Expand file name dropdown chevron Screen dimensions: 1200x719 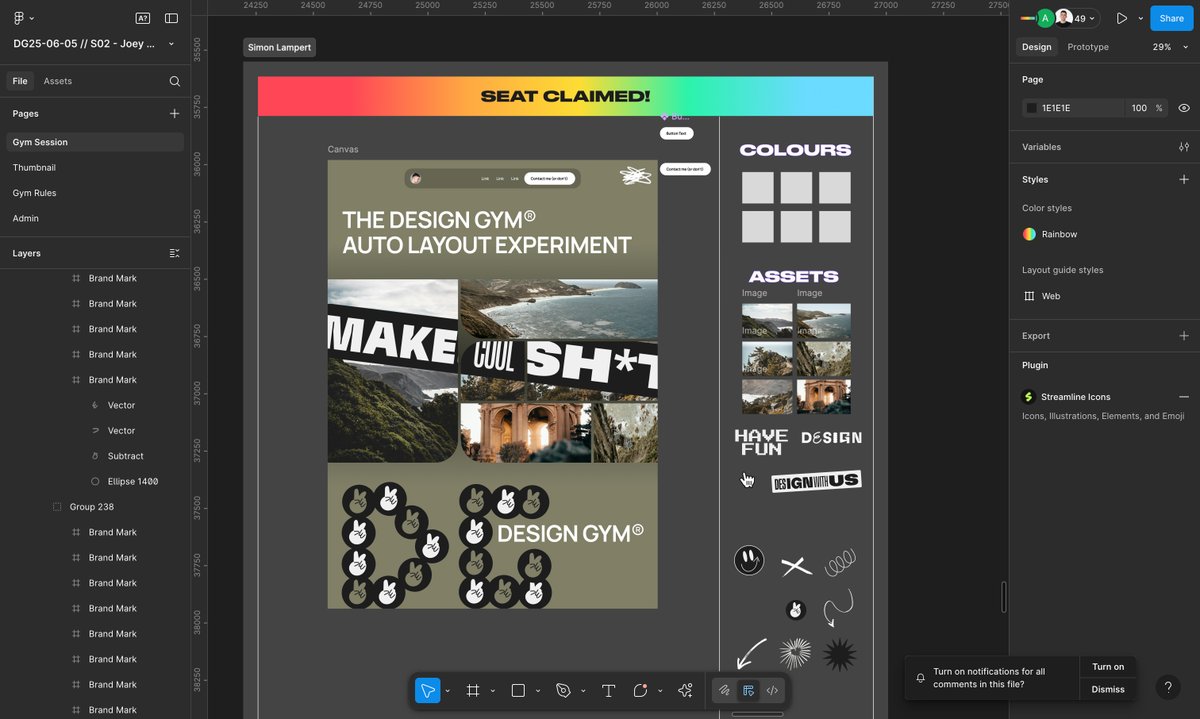pyautogui.click(x=171, y=44)
